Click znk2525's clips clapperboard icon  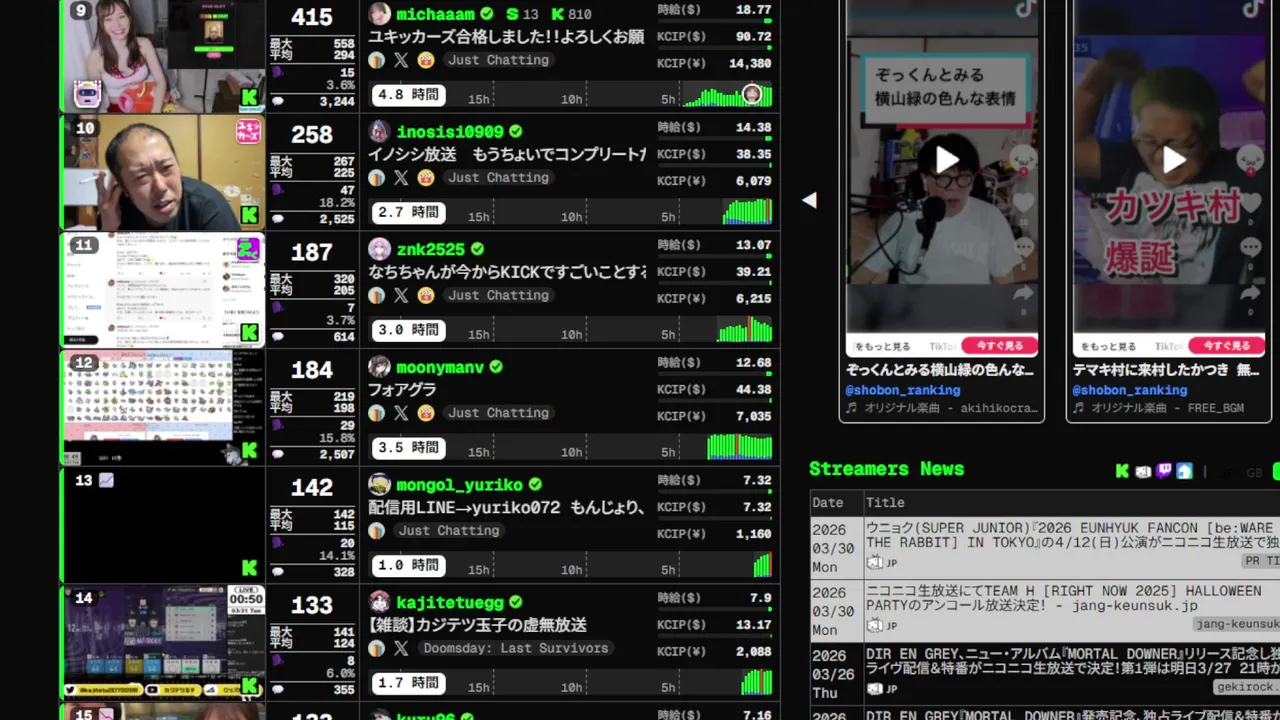426,296
